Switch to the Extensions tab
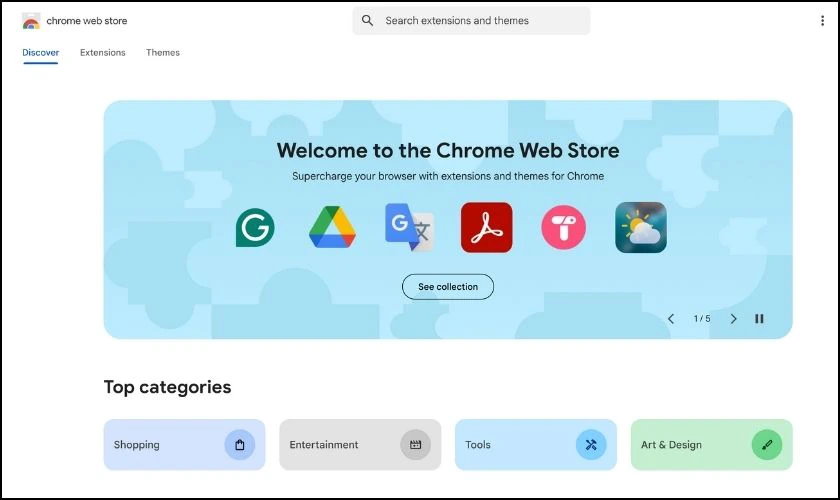Image resolution: width=840 pixels, height=500 pixels. [x=103, y=53]
